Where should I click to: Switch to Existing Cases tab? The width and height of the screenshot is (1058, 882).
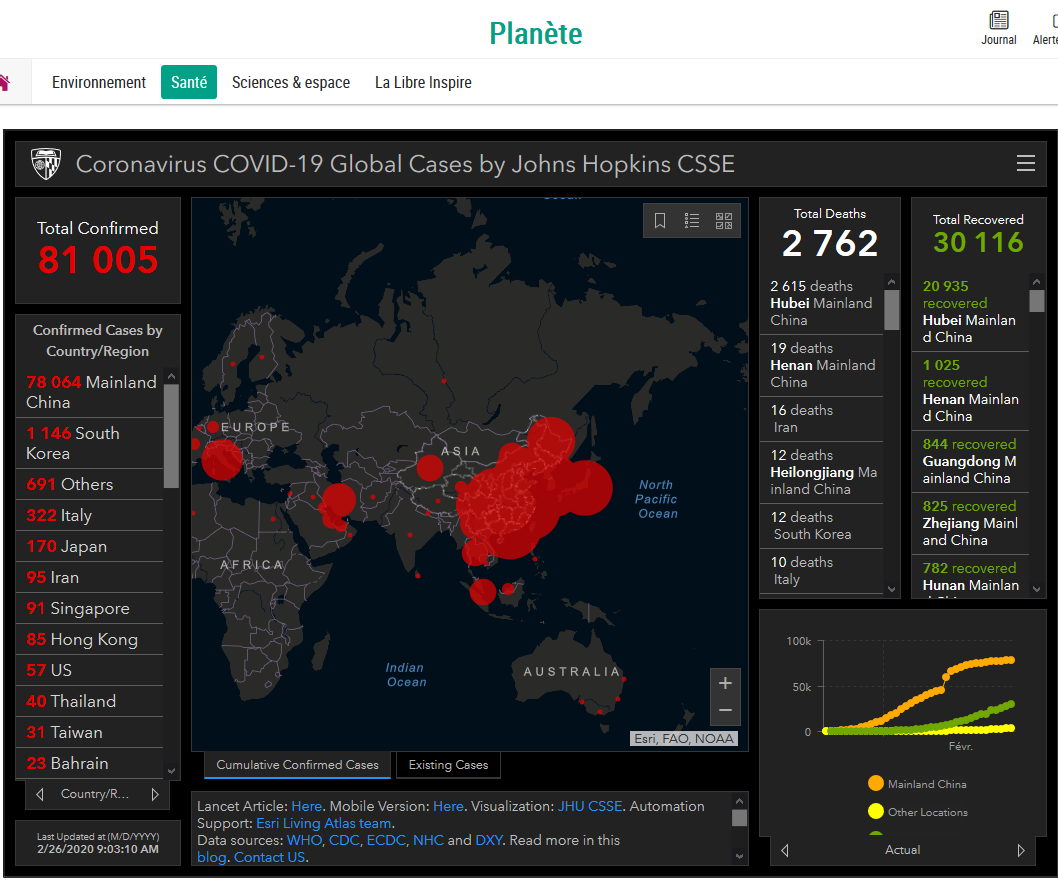448,765
